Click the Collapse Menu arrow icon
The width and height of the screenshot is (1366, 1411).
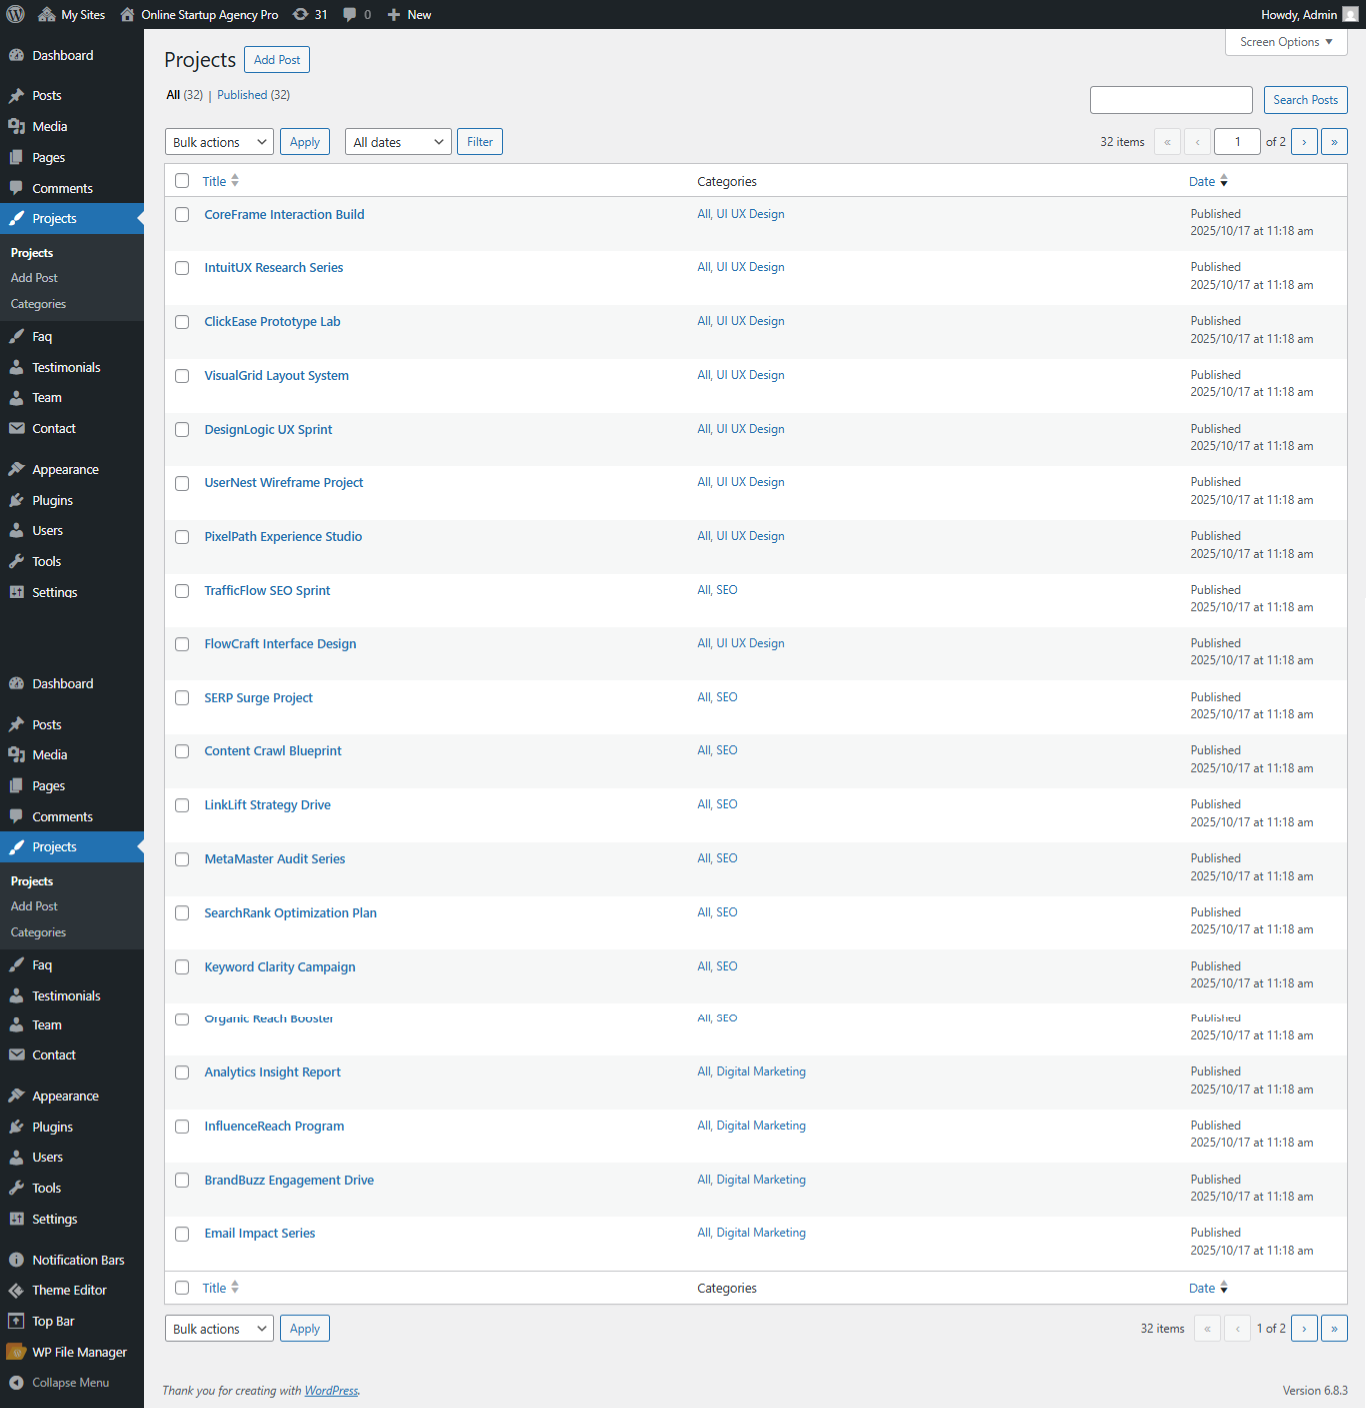(x=16, y=1382)
